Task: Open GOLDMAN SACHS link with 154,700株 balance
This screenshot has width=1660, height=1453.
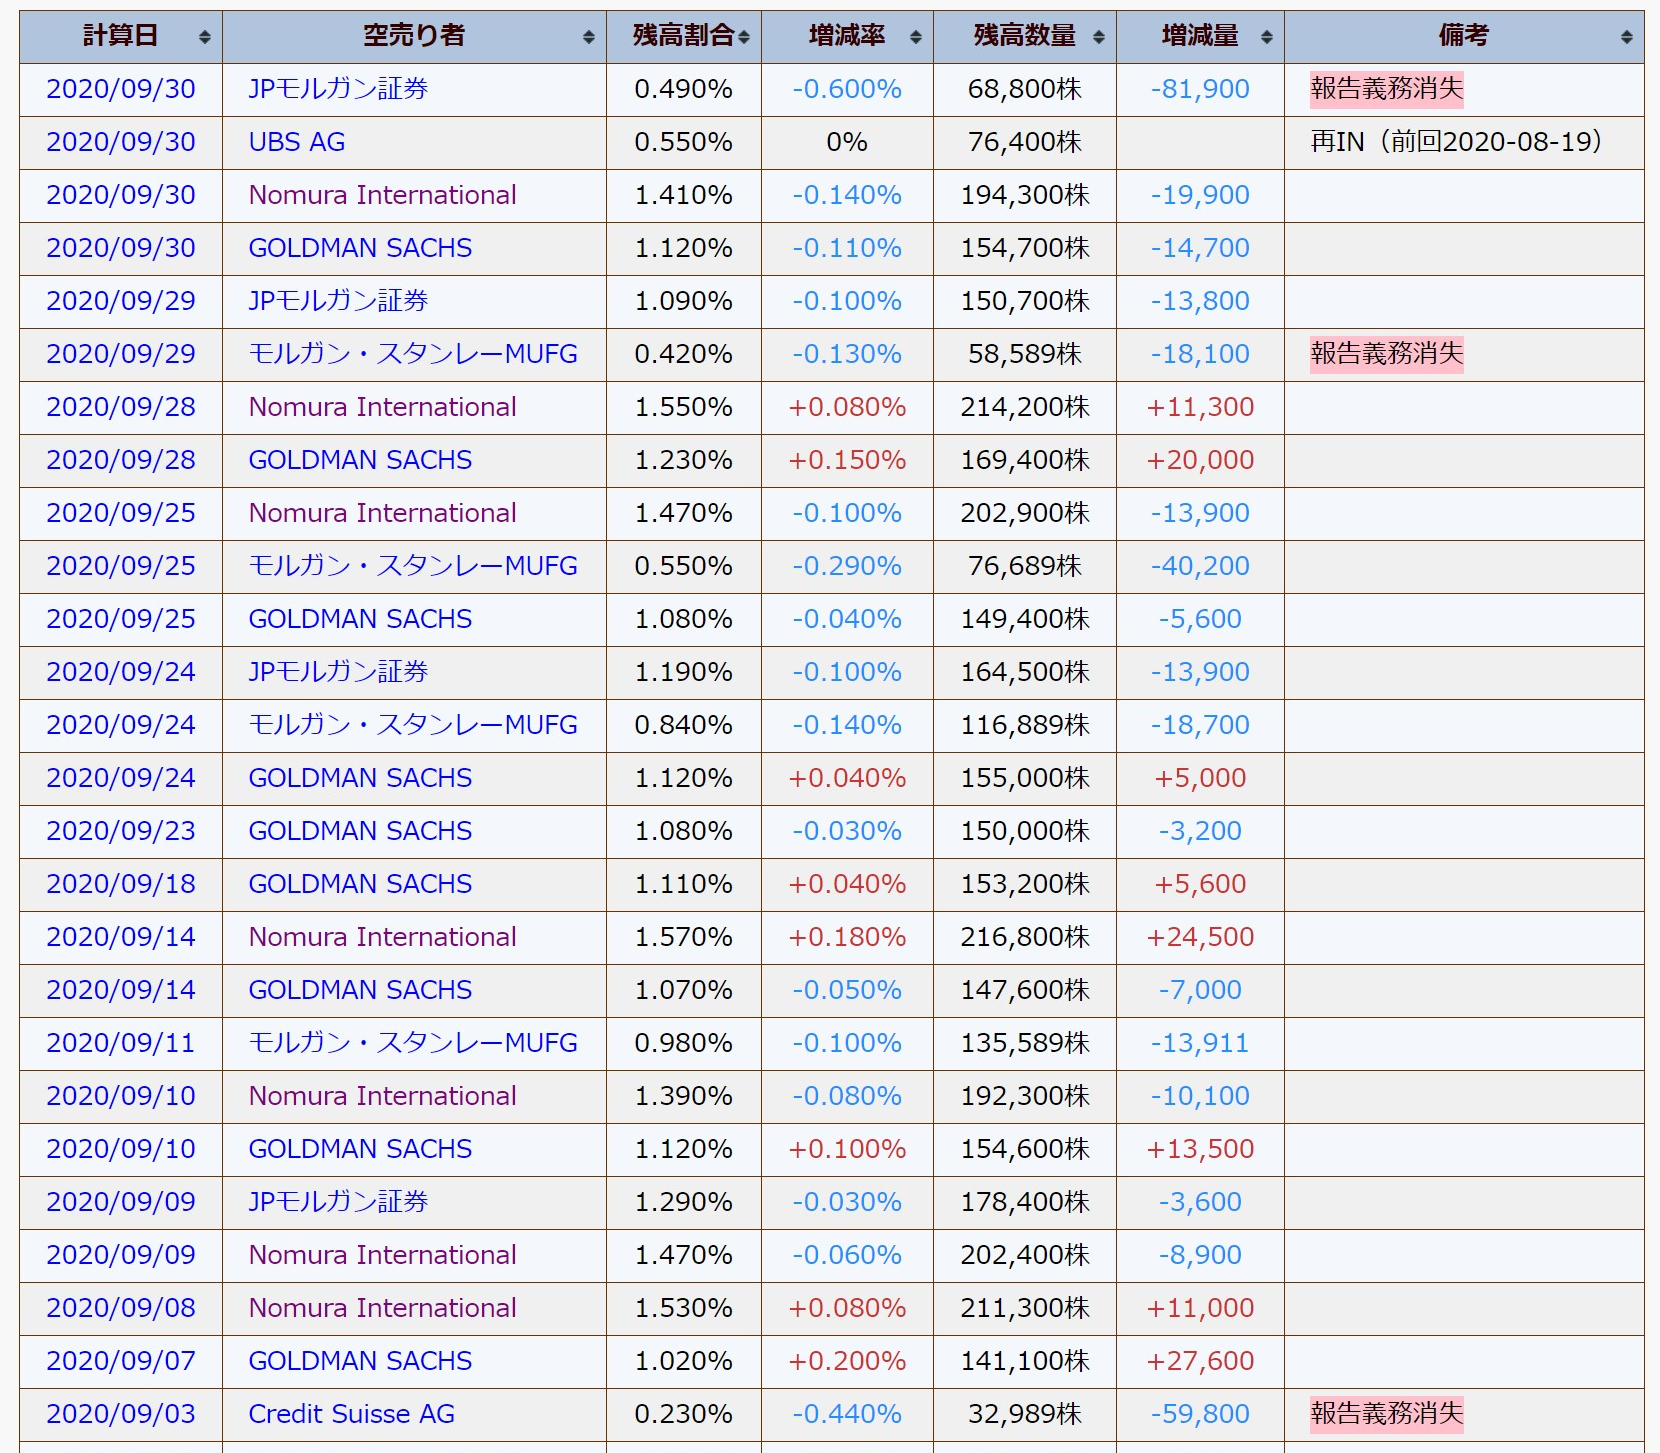Action: 360,248
